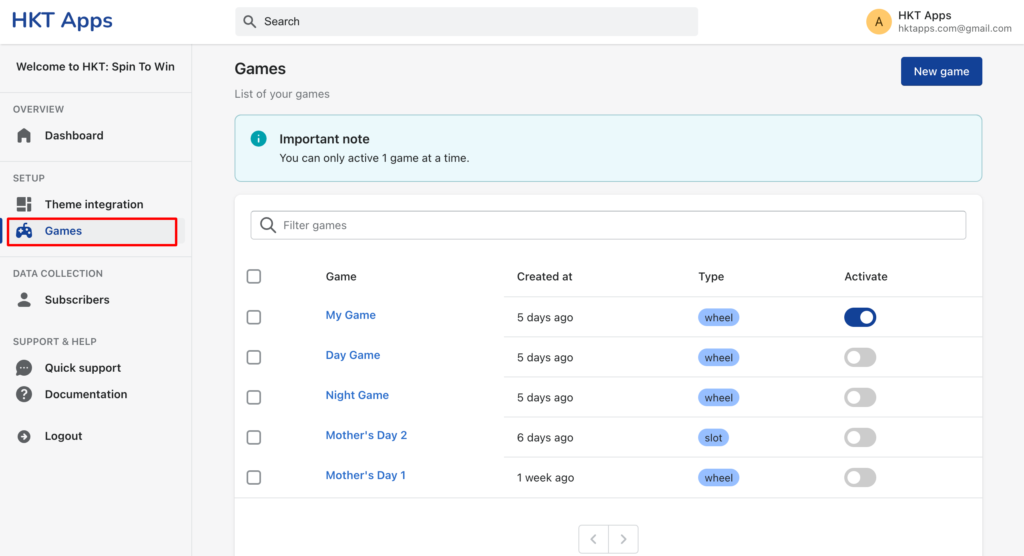Activate the Mother's Day 2 toggle
This screenshot has height=556, width=1024.
coord(860,438)
